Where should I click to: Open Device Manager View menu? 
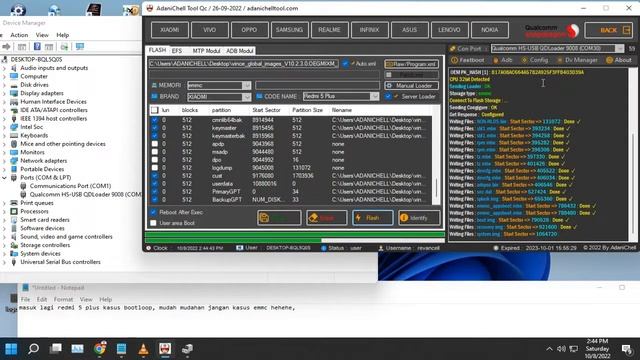click(42, 35)
